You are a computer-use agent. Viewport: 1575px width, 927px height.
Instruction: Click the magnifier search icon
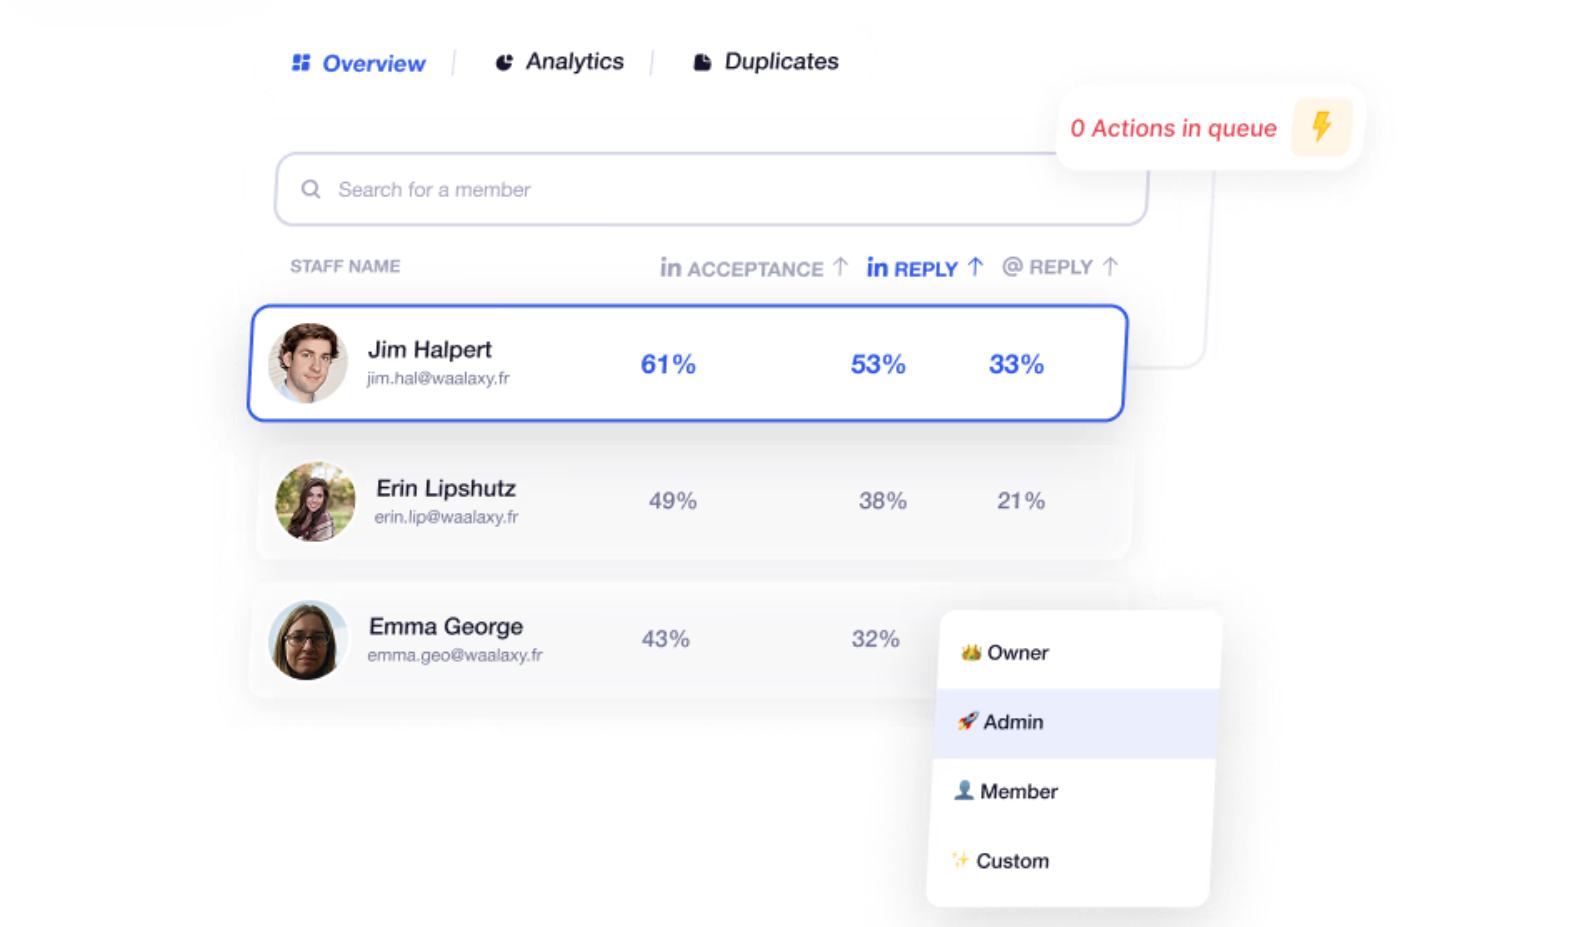tap(311, 189)
